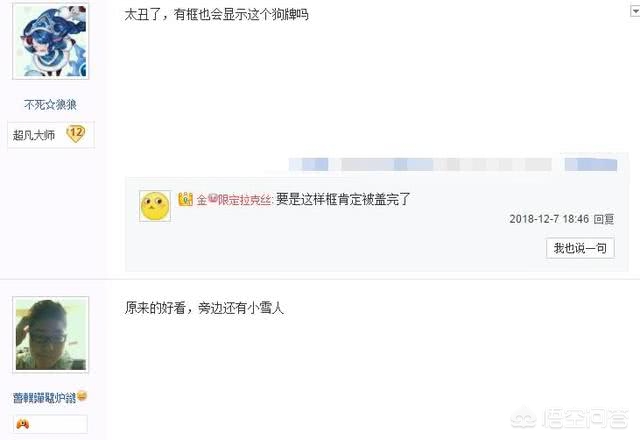Click the reply timestamp 2018-12-7 18:46
The image size is (640, 440).
coord(549,219)
